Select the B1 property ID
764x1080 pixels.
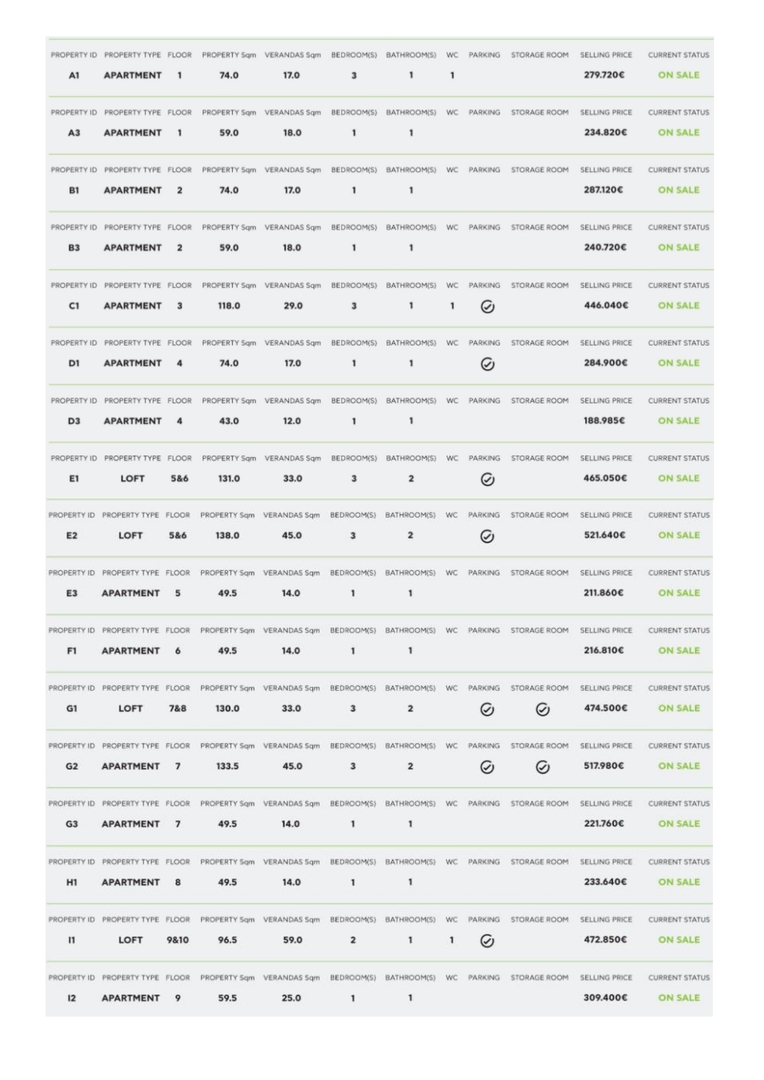[x=73, y=190]
